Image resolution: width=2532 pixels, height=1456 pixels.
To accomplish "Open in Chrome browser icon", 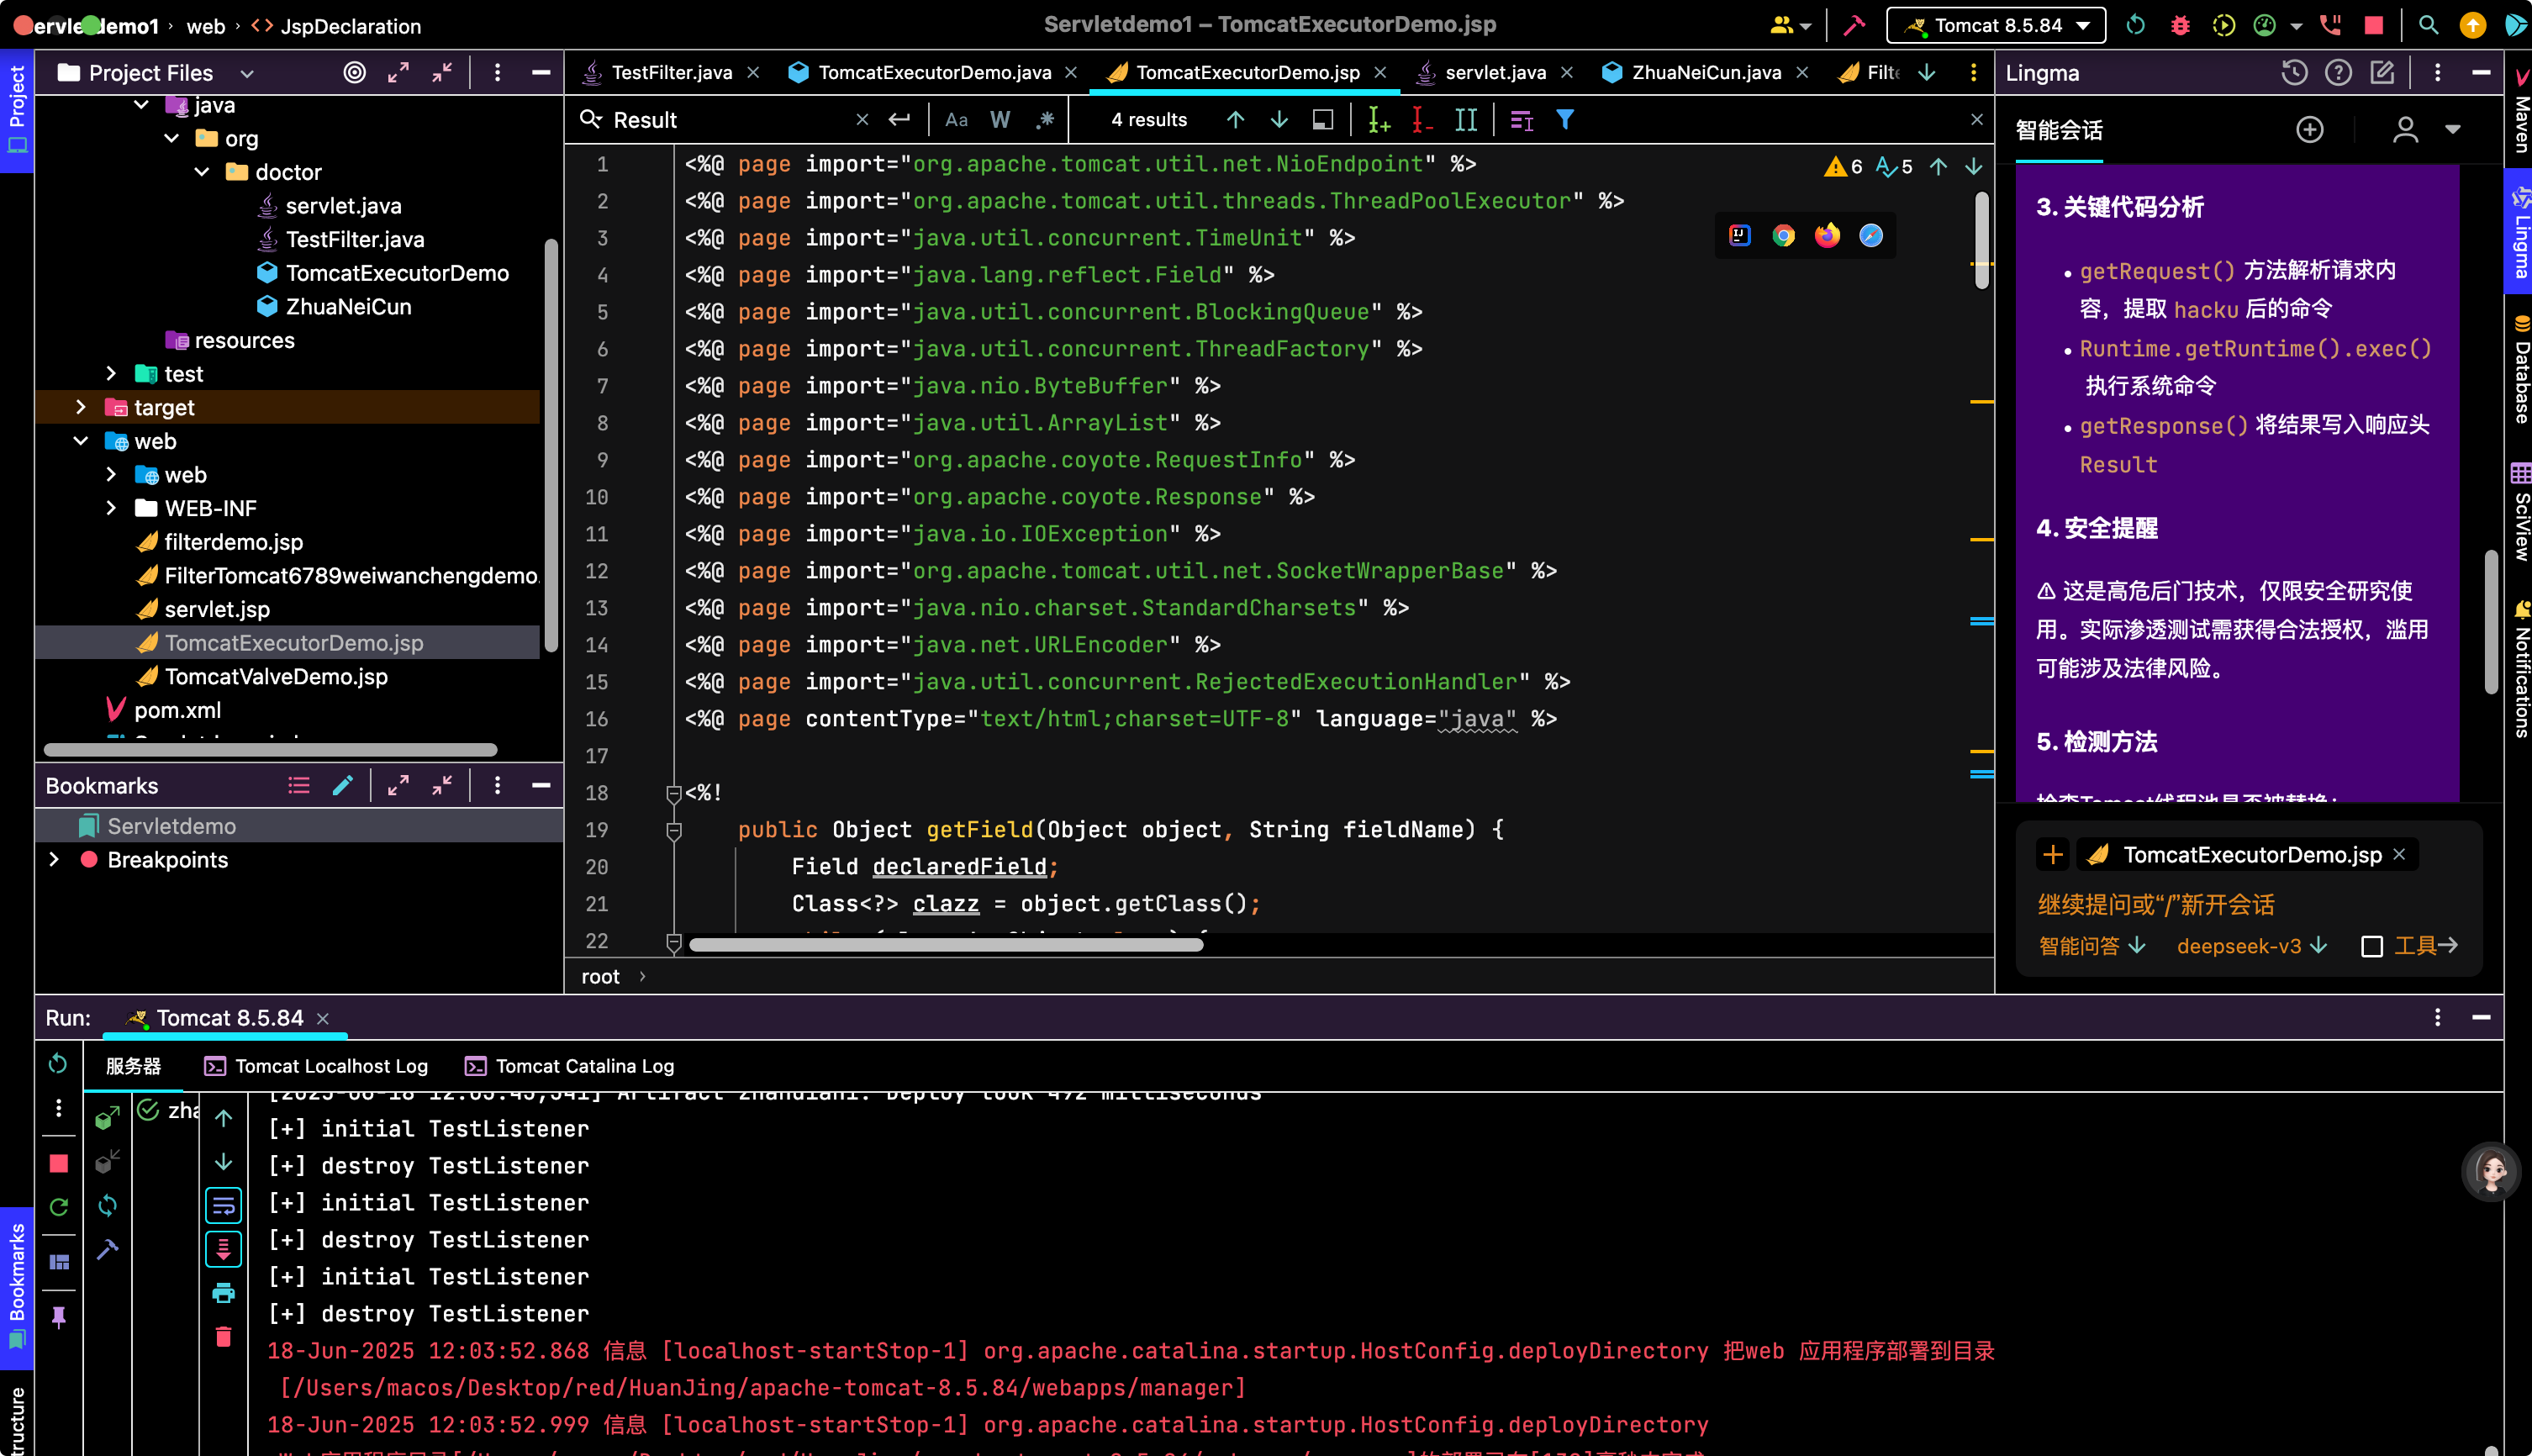I will click(1783, 235).
